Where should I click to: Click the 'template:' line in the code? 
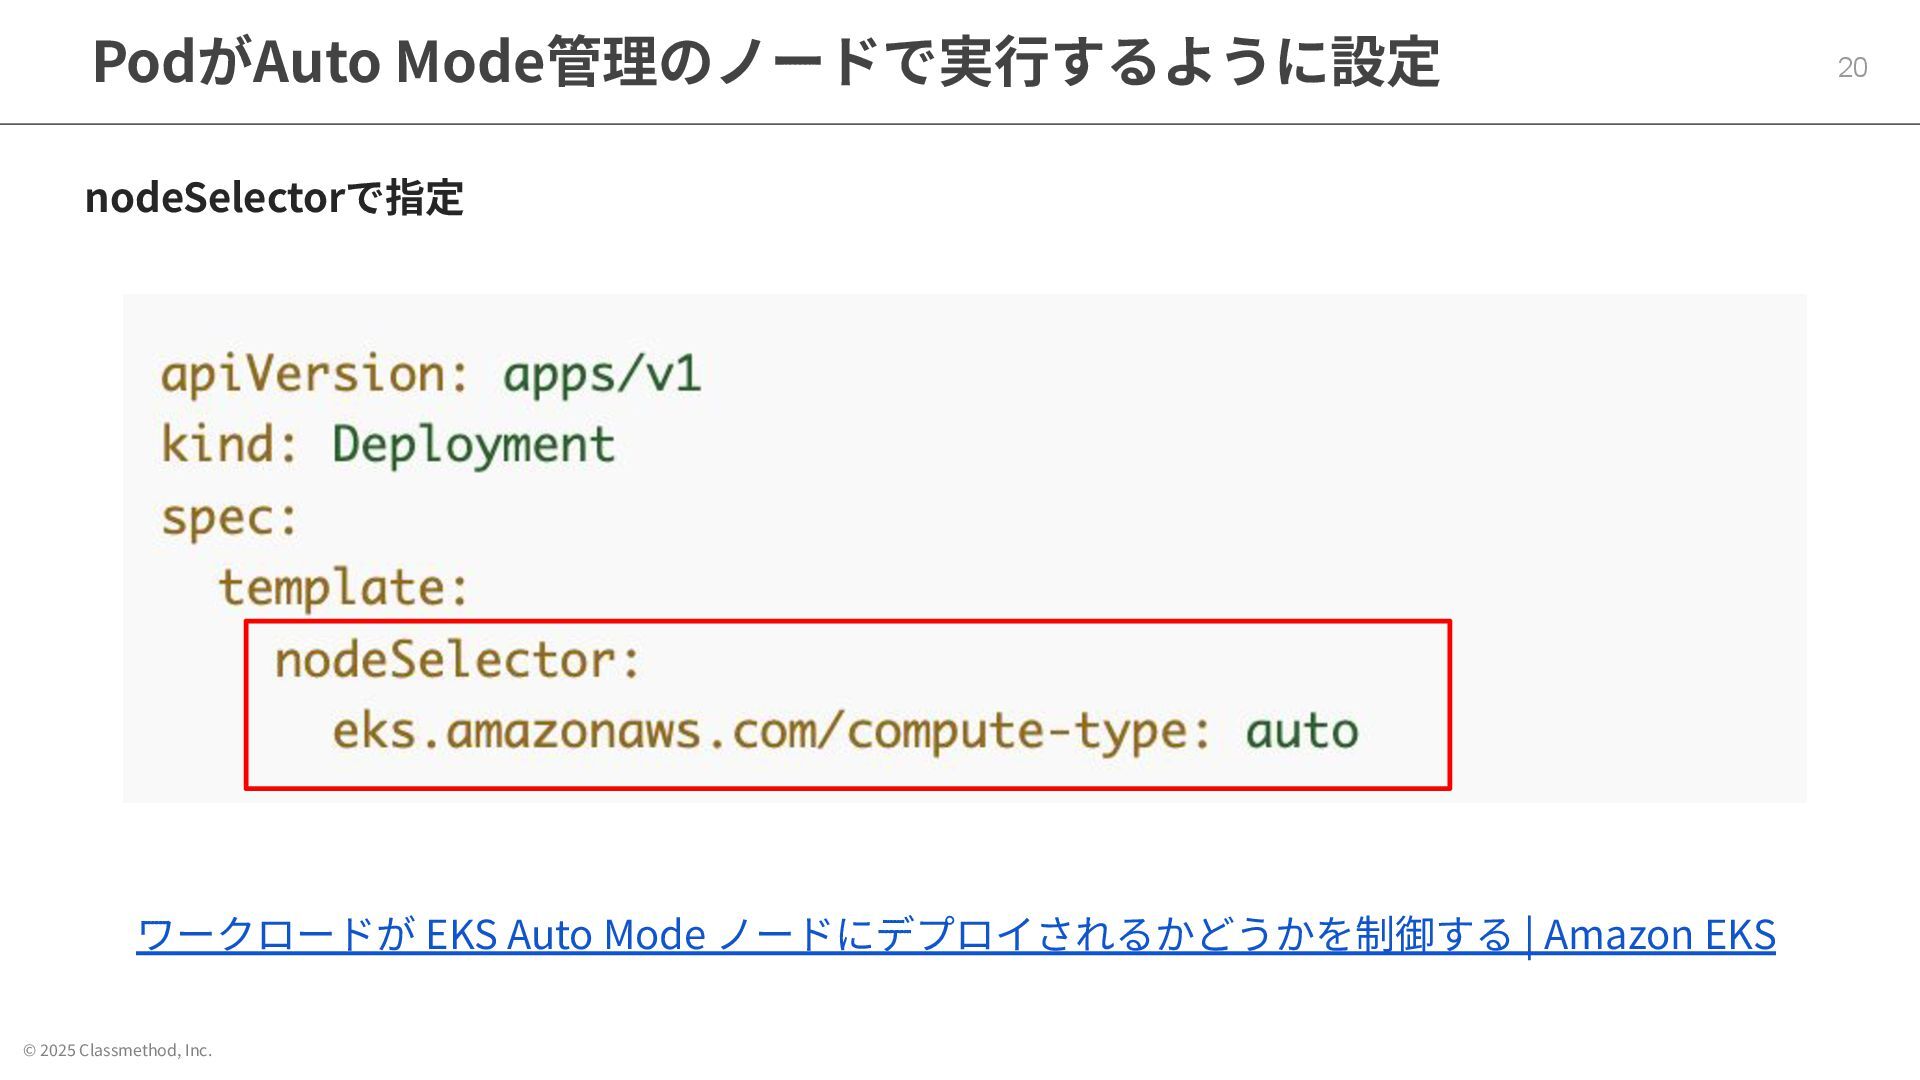click(x=344, y=587)
